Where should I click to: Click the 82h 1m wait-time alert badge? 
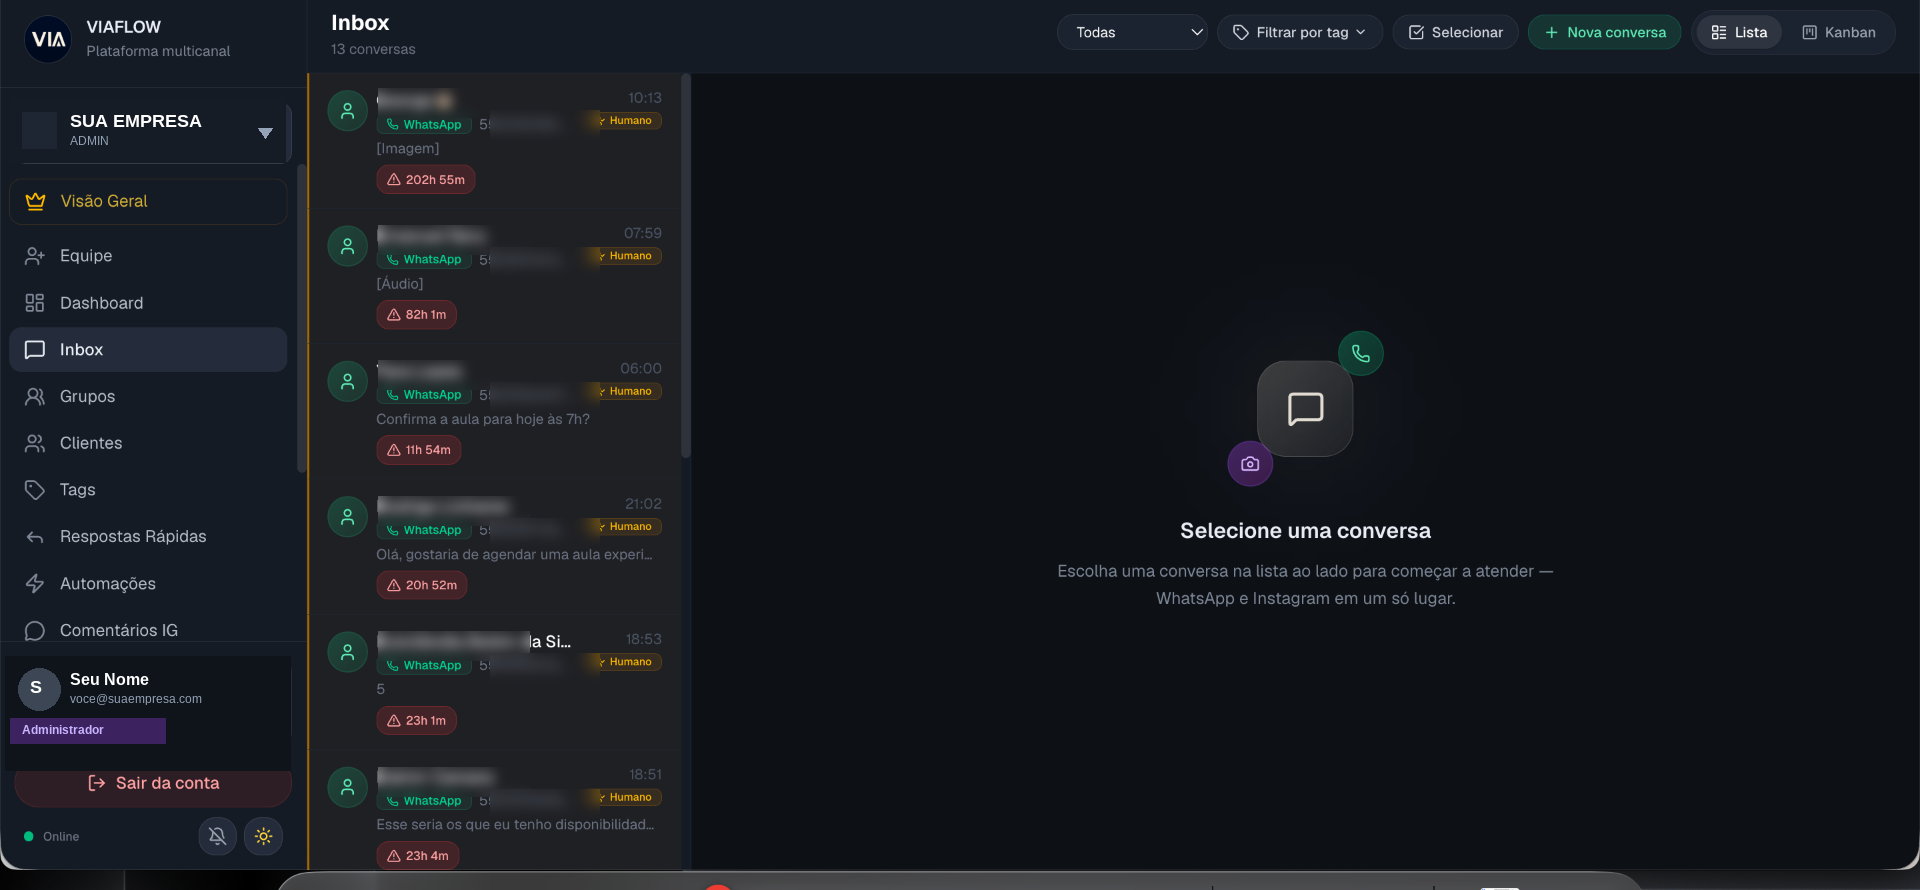pyautogui.click(x=417, y=315)
